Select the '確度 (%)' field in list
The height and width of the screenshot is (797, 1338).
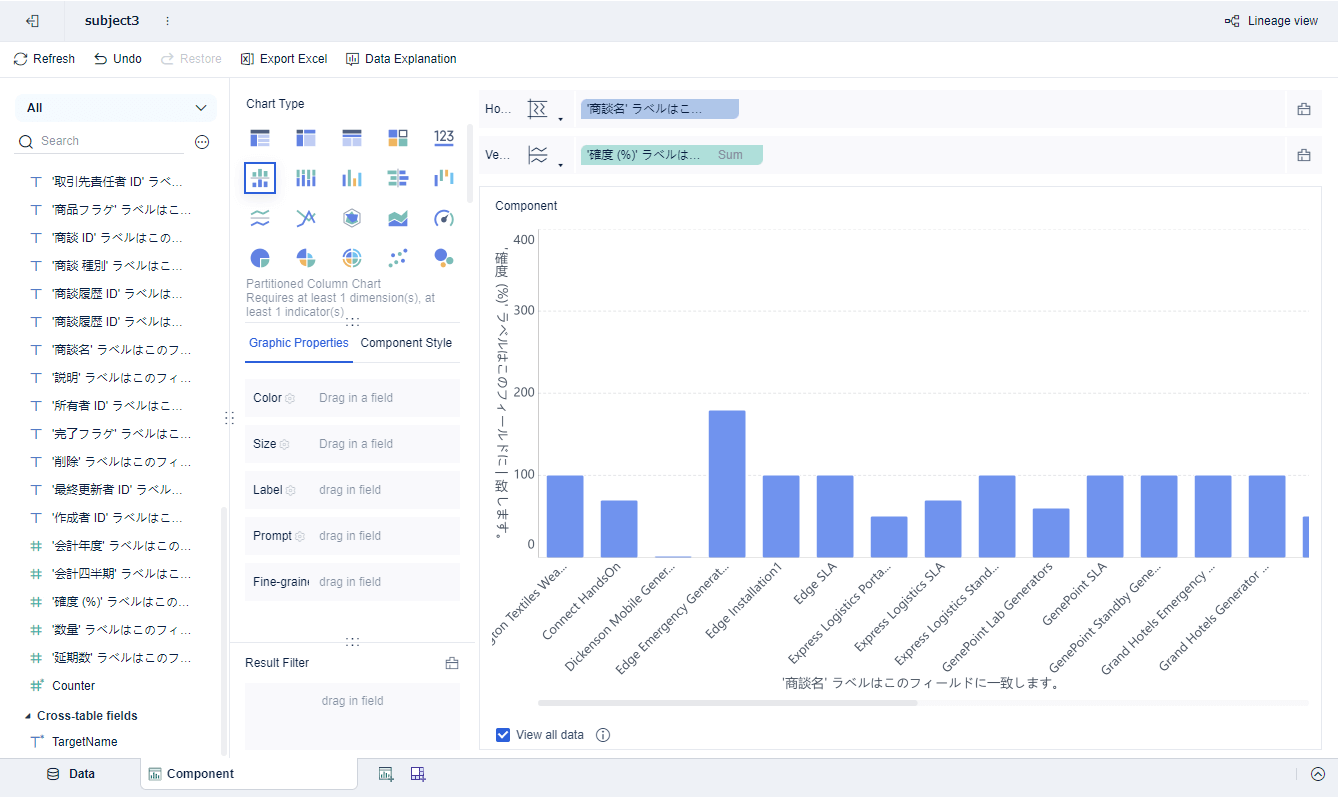pos(120,602)
